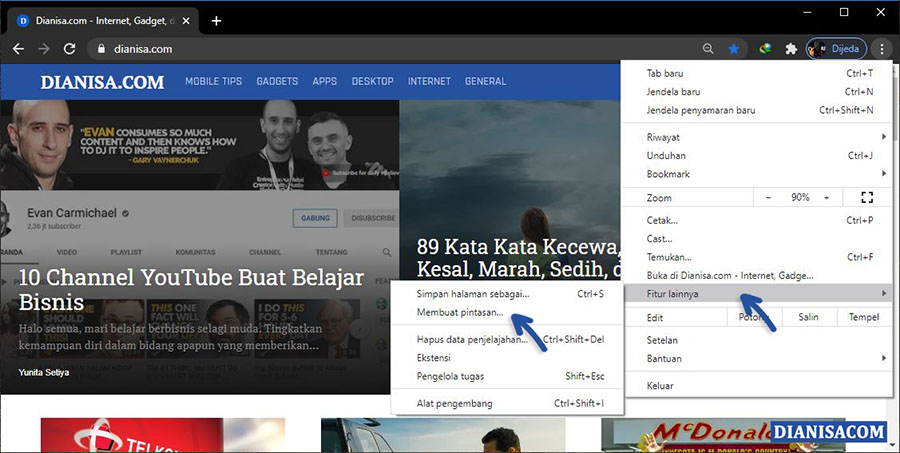The height and width of the screenshot is (453, 900).
Task: Open Jendela penyamaran baru
Action: 757,110
